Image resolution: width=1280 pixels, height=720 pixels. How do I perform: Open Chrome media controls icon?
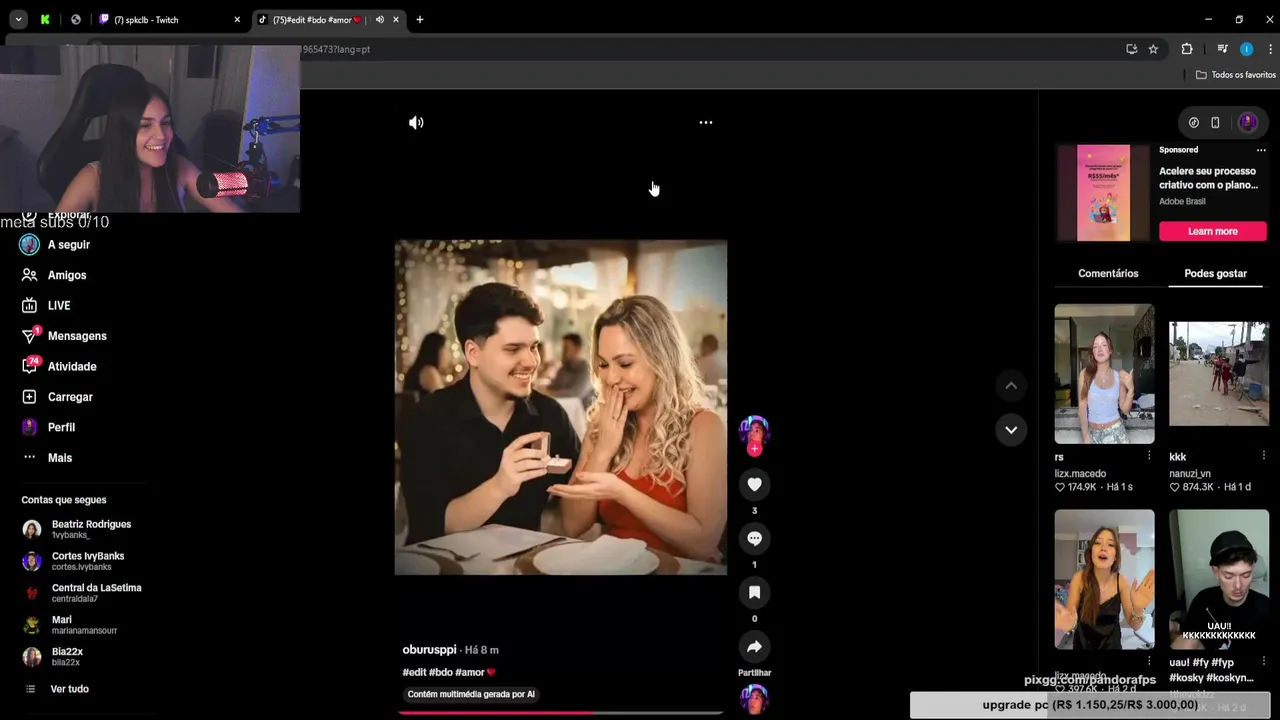pos(1222,49)
